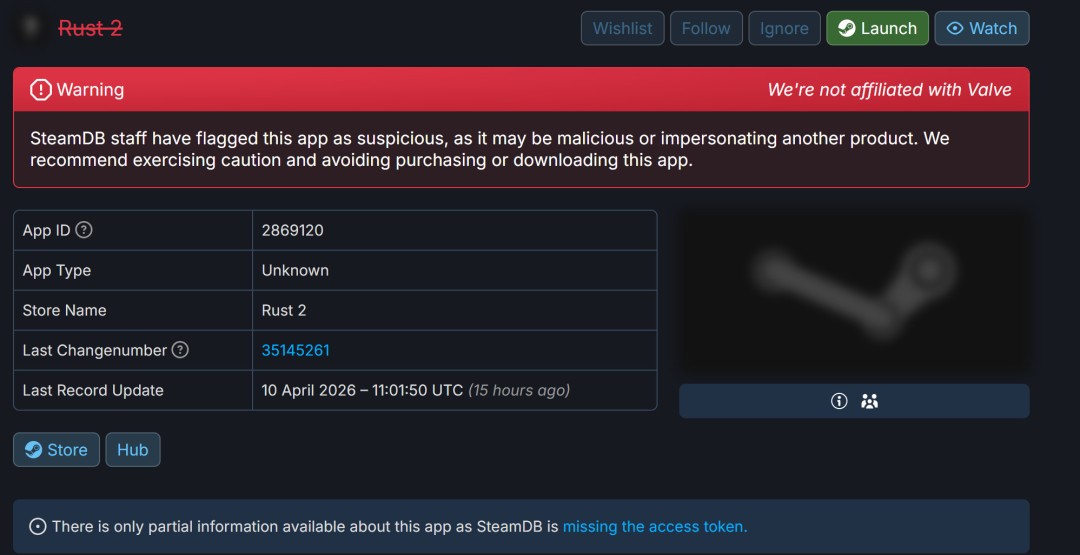
Task: Click the warning exclamation icon in the red banner
Action: (x=40, y=90)
